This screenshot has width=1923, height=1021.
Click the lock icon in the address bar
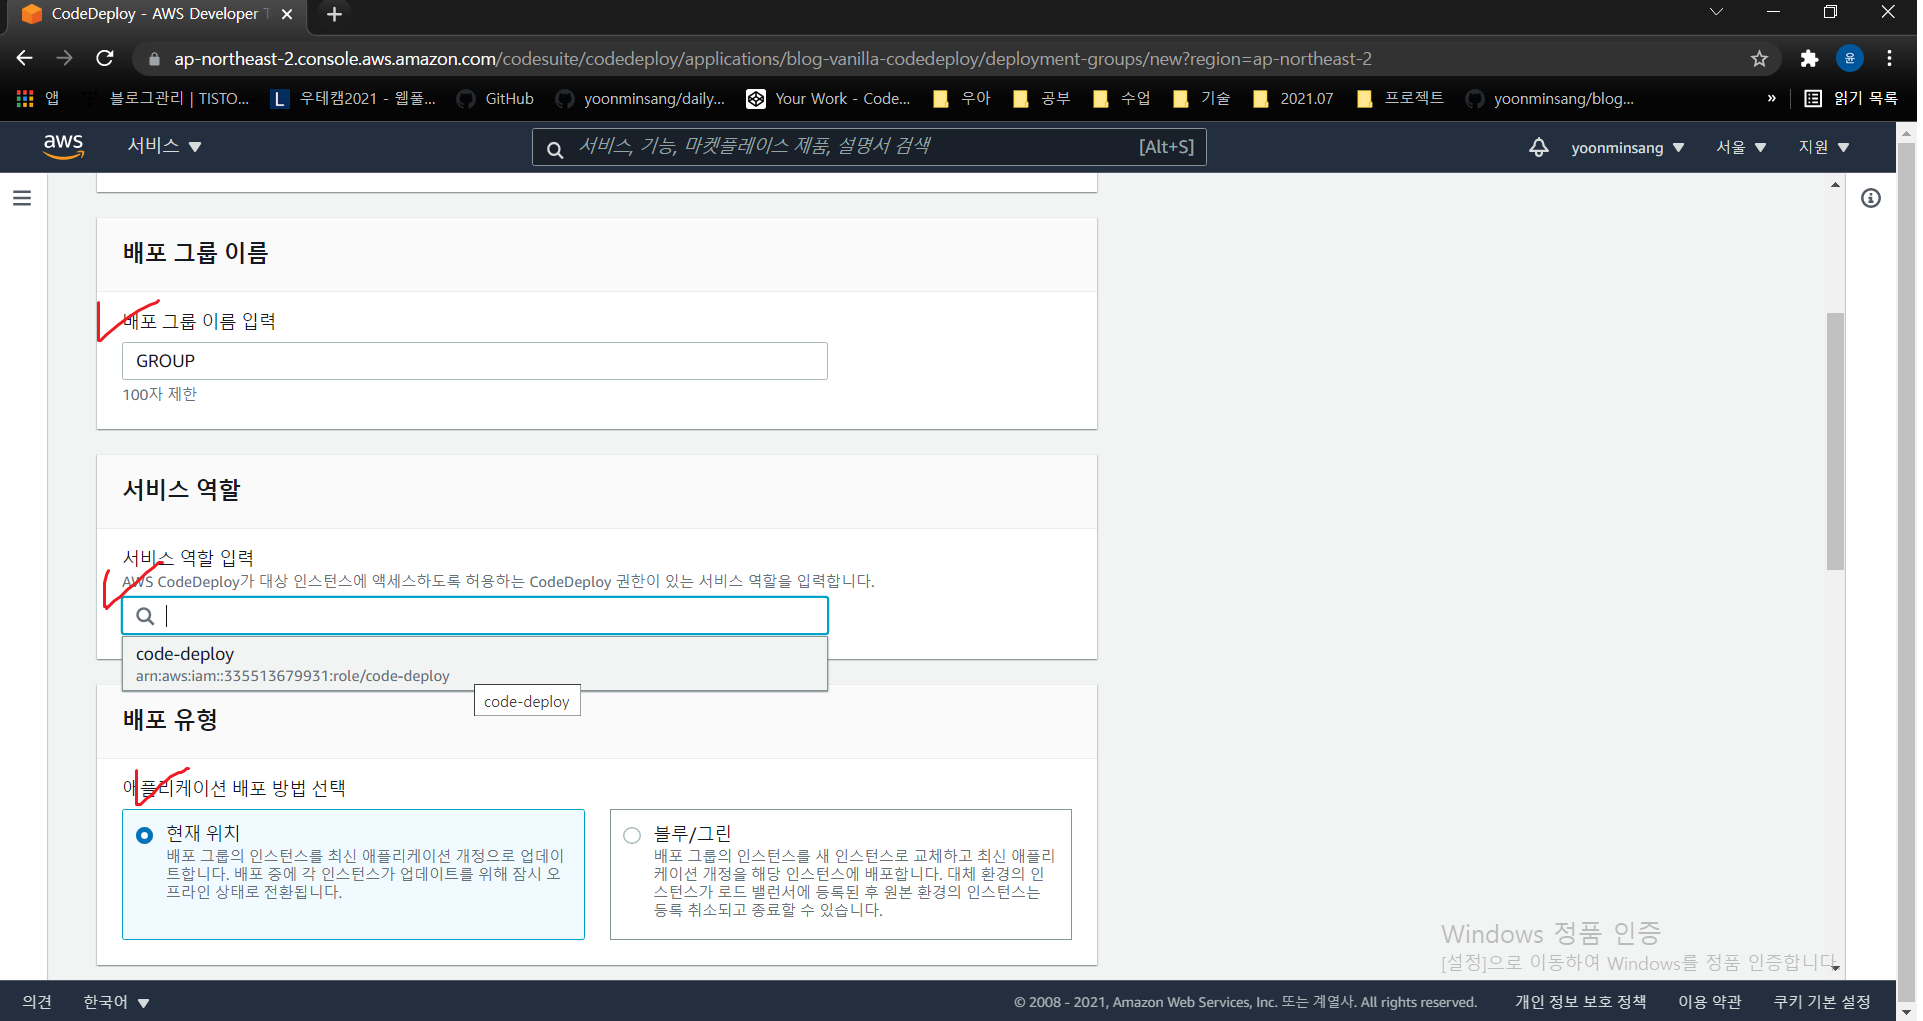click(x=154, y=59)
